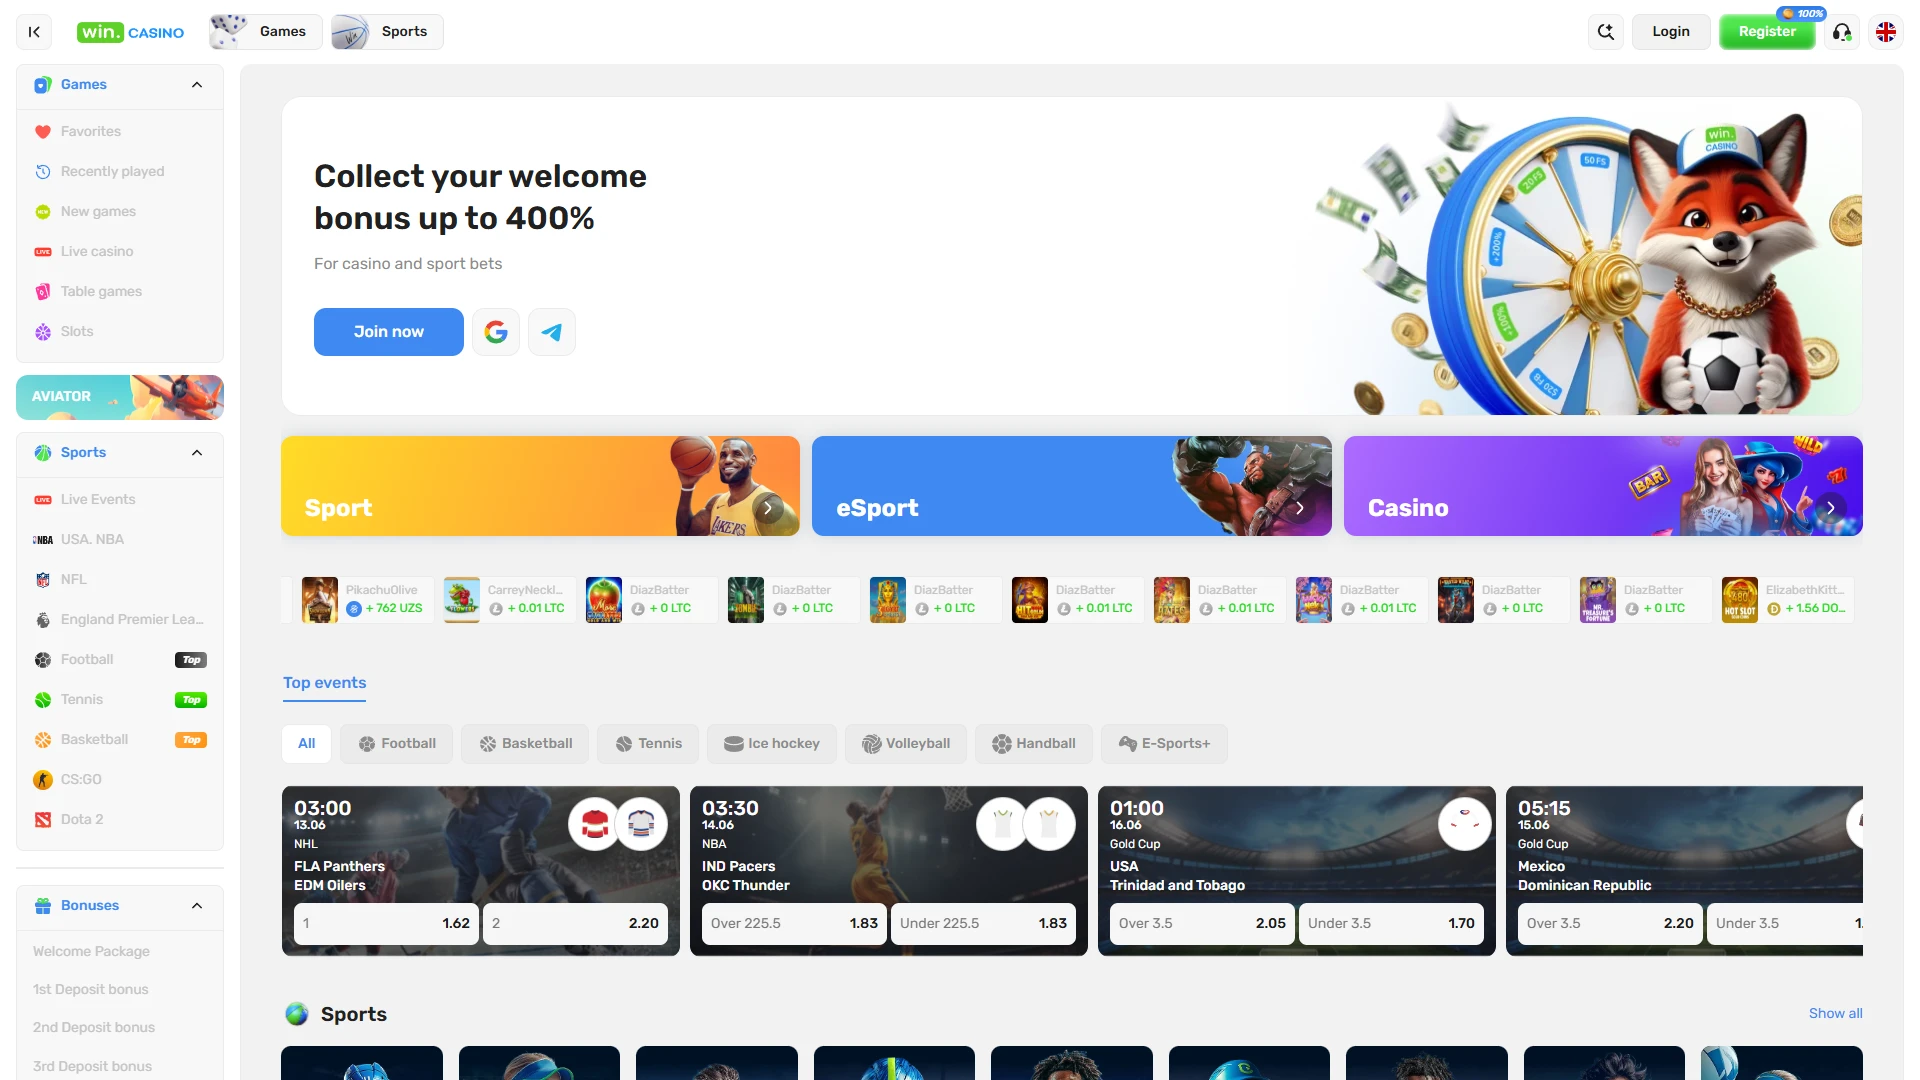Open support headset icon
The width and height of the screenshot is (1920, 1080).
coord(1842,32)
